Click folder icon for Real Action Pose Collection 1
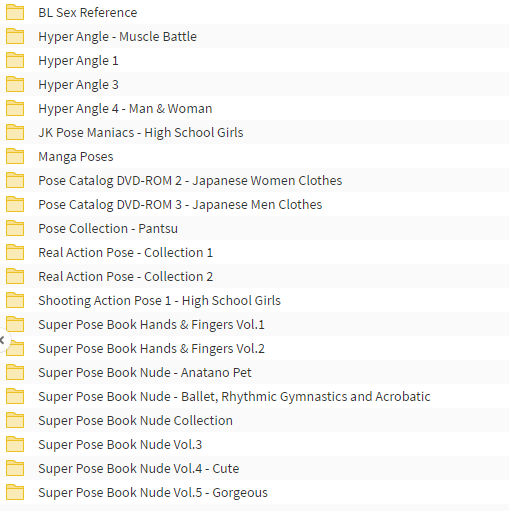 tap(15, 252)
